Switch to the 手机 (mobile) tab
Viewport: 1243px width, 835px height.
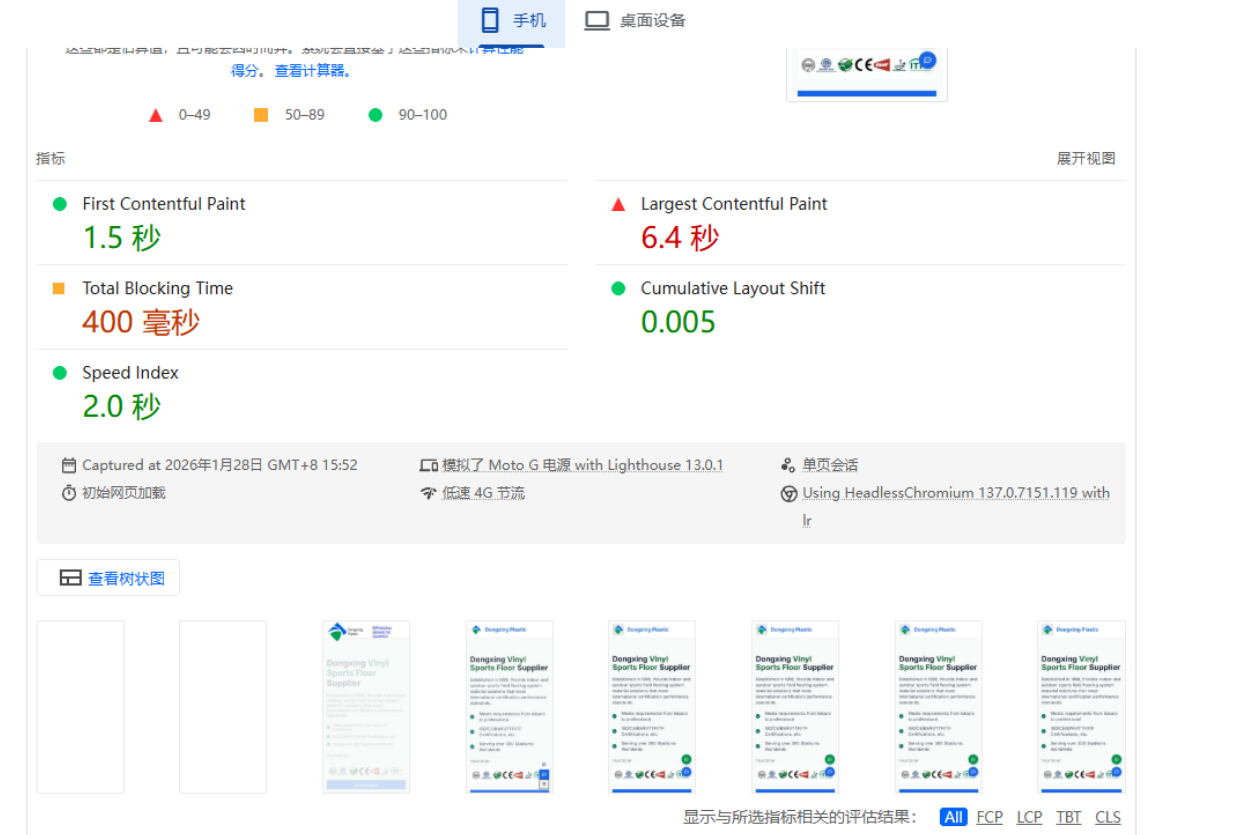pyautogui.click(x=512, y=21)
